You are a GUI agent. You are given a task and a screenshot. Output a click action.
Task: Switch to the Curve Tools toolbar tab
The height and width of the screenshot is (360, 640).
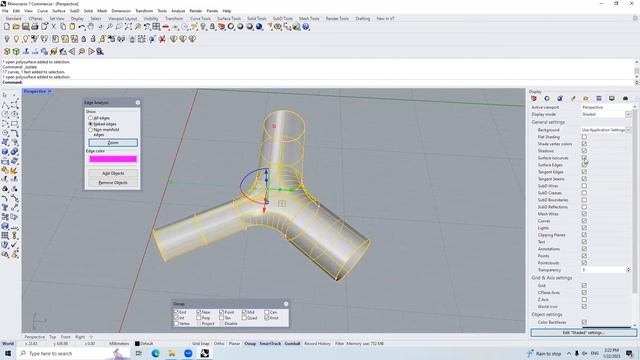(200, 19)
